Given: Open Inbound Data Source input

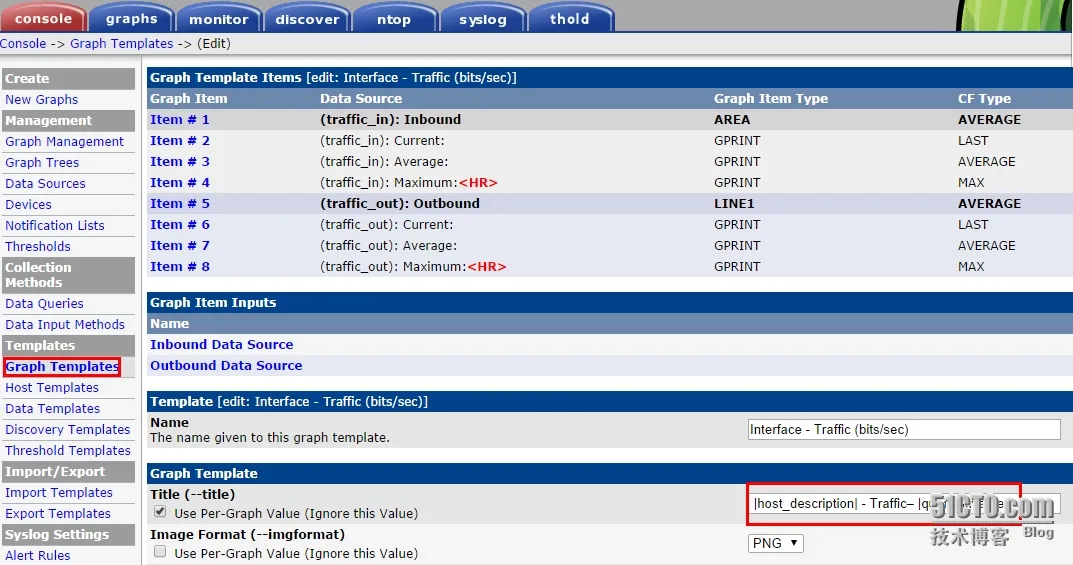Looking at the screenshot, I should [x=222, y=345].
